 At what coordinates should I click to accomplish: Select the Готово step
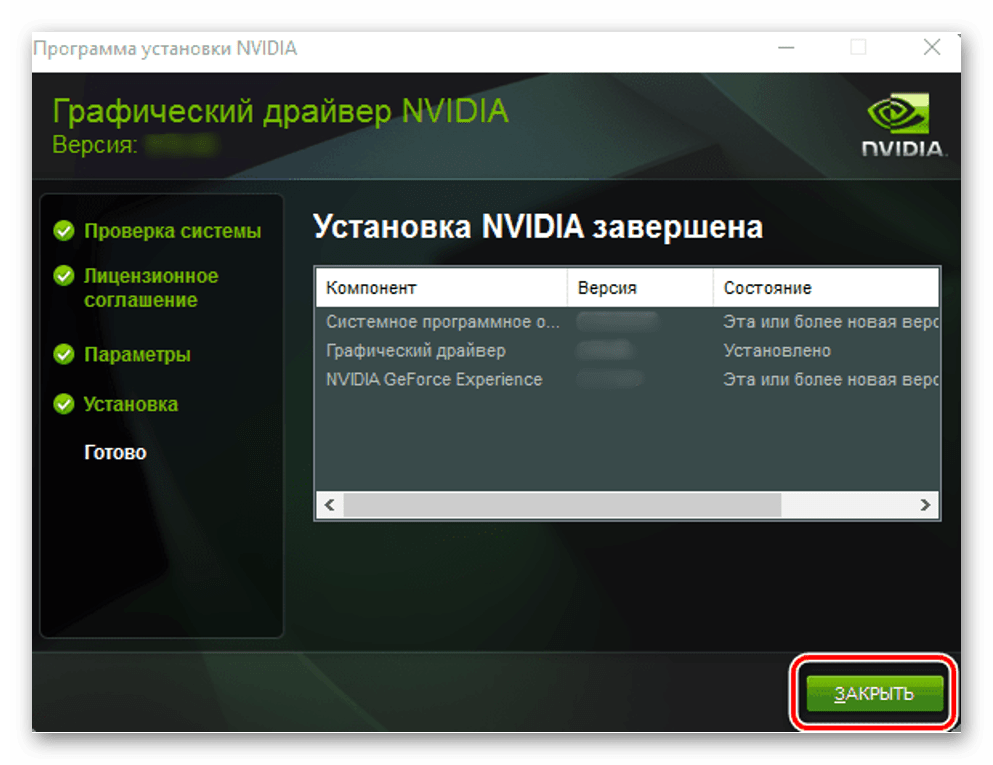point(115,452)
